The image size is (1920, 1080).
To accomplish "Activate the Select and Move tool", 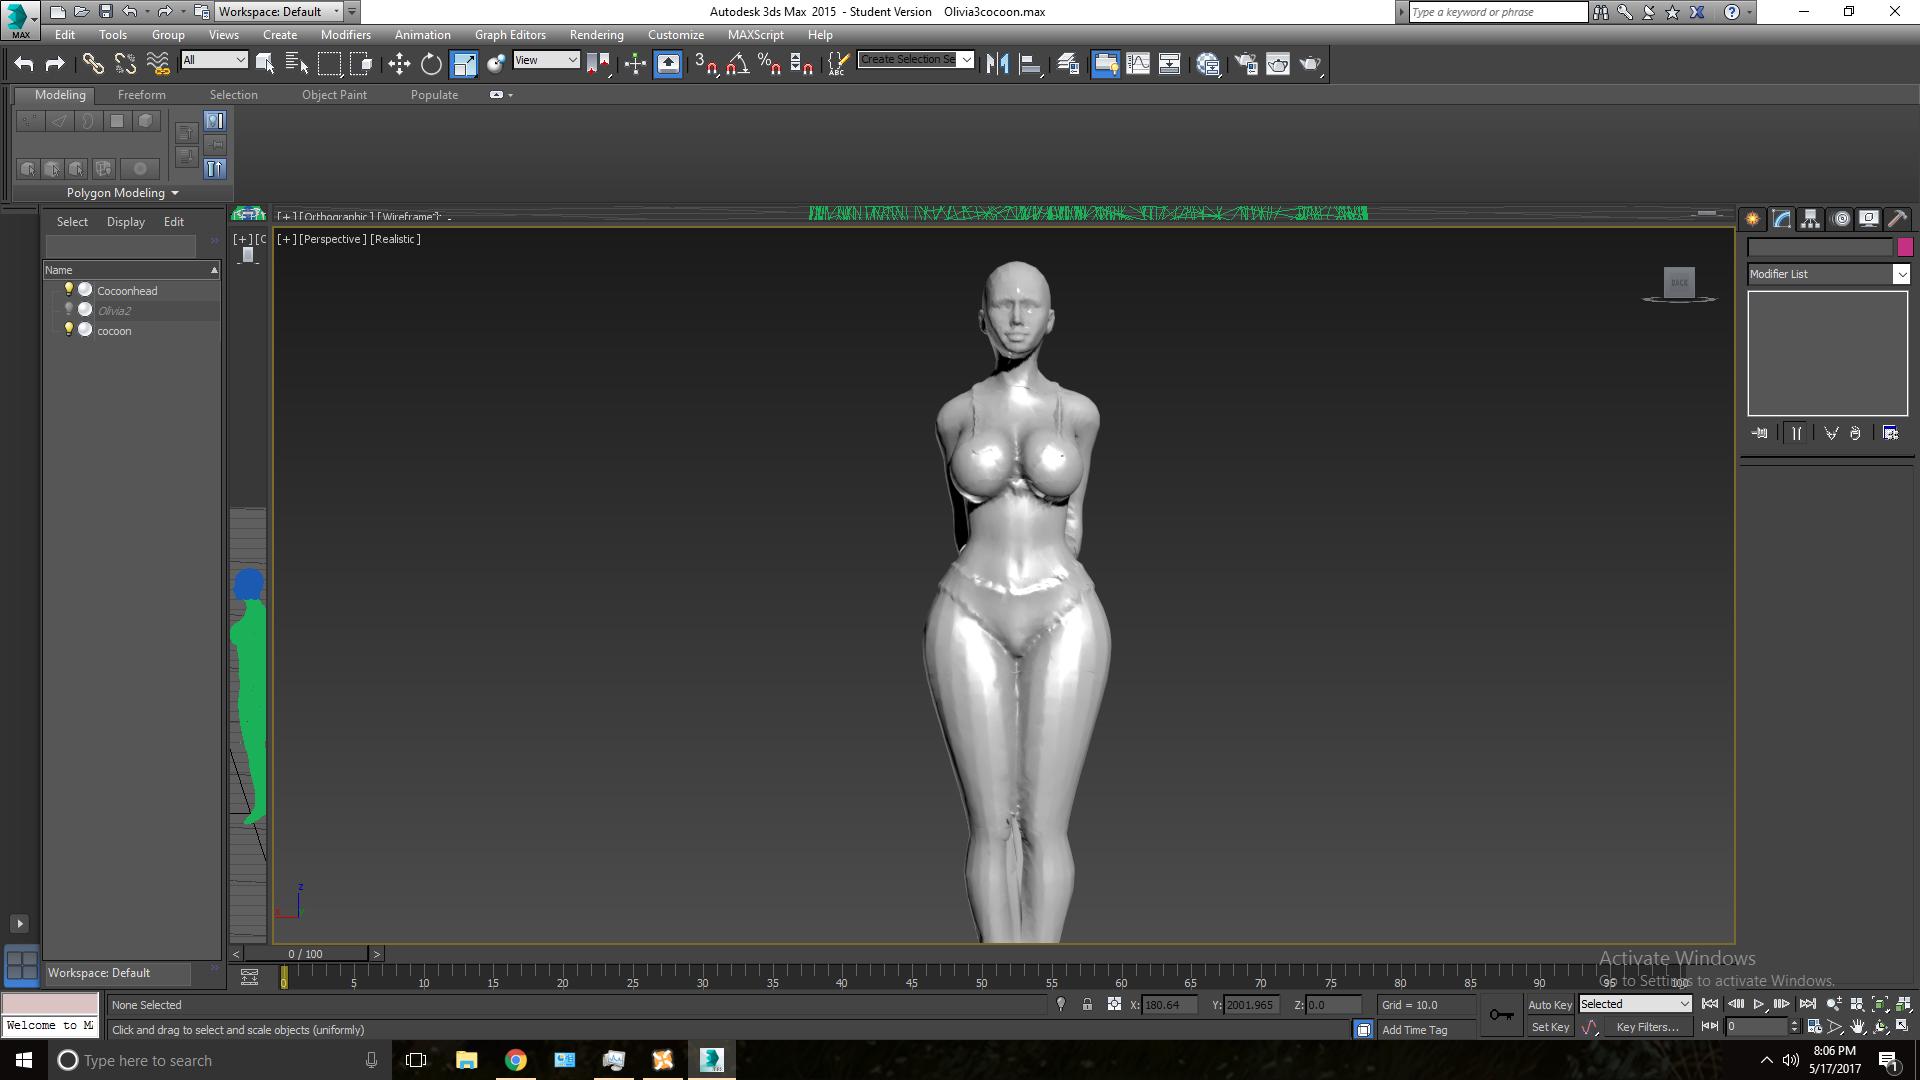I will point(399,64).
